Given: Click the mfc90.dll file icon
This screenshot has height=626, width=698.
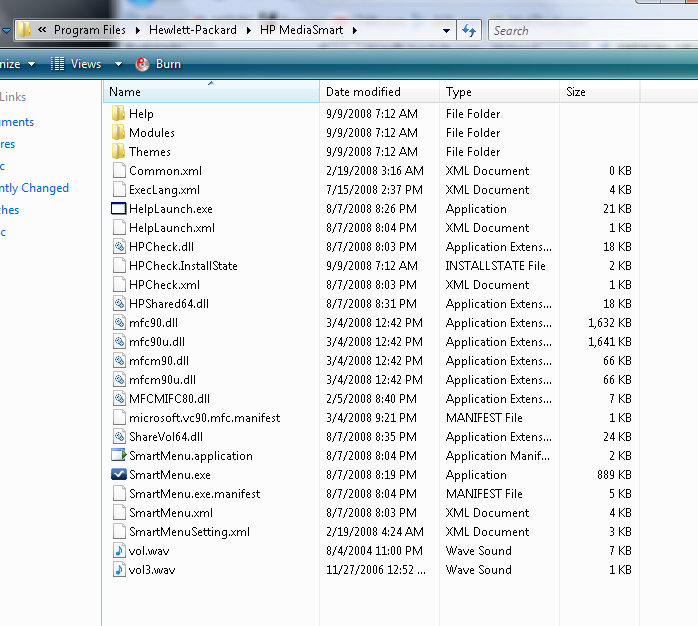Looking at the screenshot, I should tap(119, 323).
